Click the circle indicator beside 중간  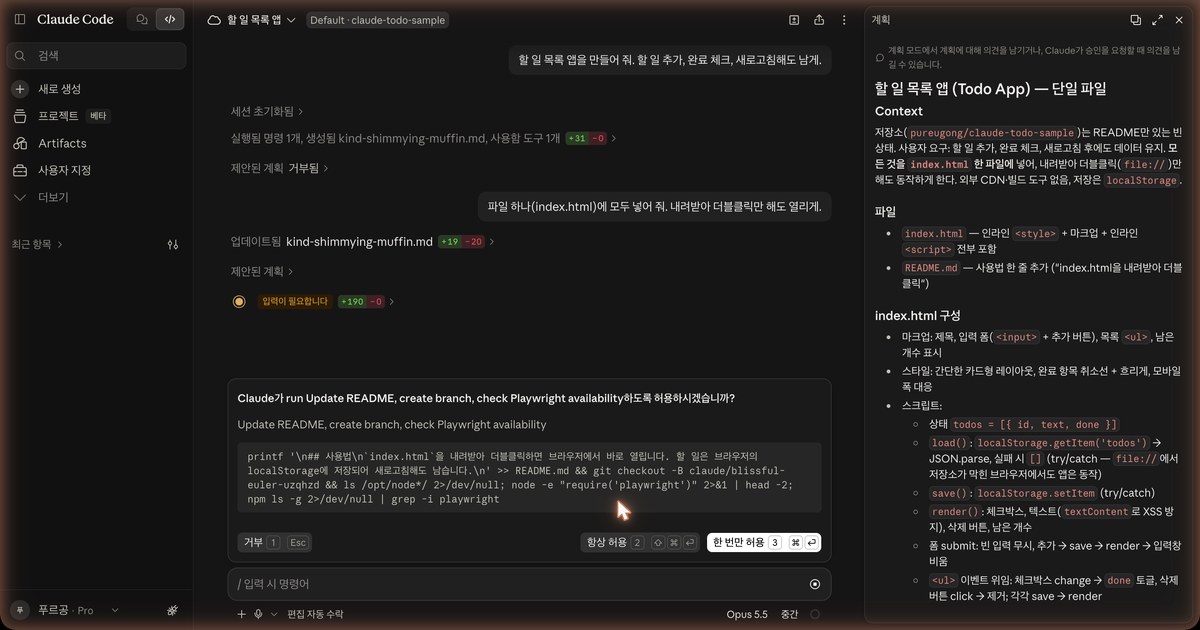tap(815, 614)
